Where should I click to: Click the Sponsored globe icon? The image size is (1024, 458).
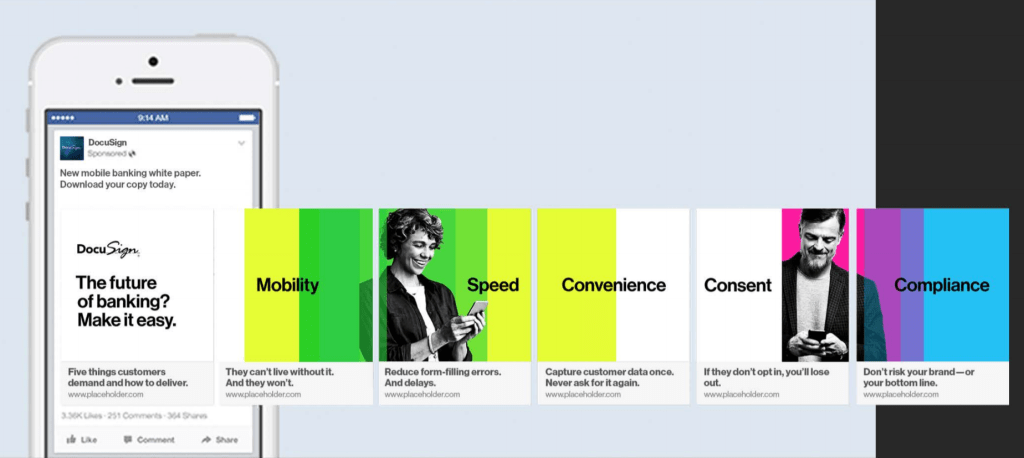(132, 154)
